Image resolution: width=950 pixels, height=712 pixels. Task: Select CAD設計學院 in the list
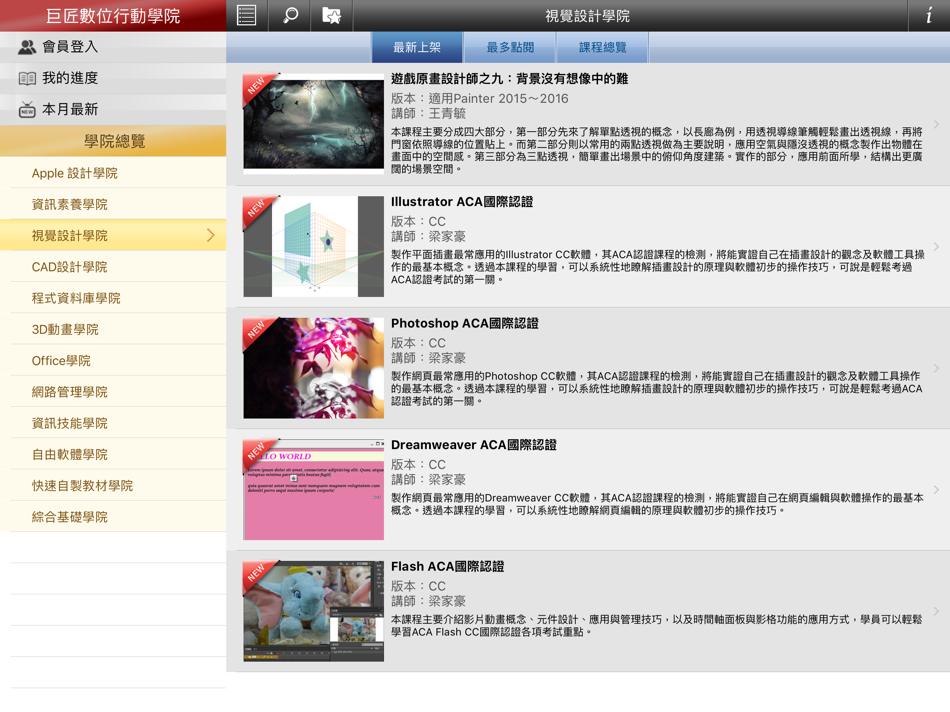[113, 267]
